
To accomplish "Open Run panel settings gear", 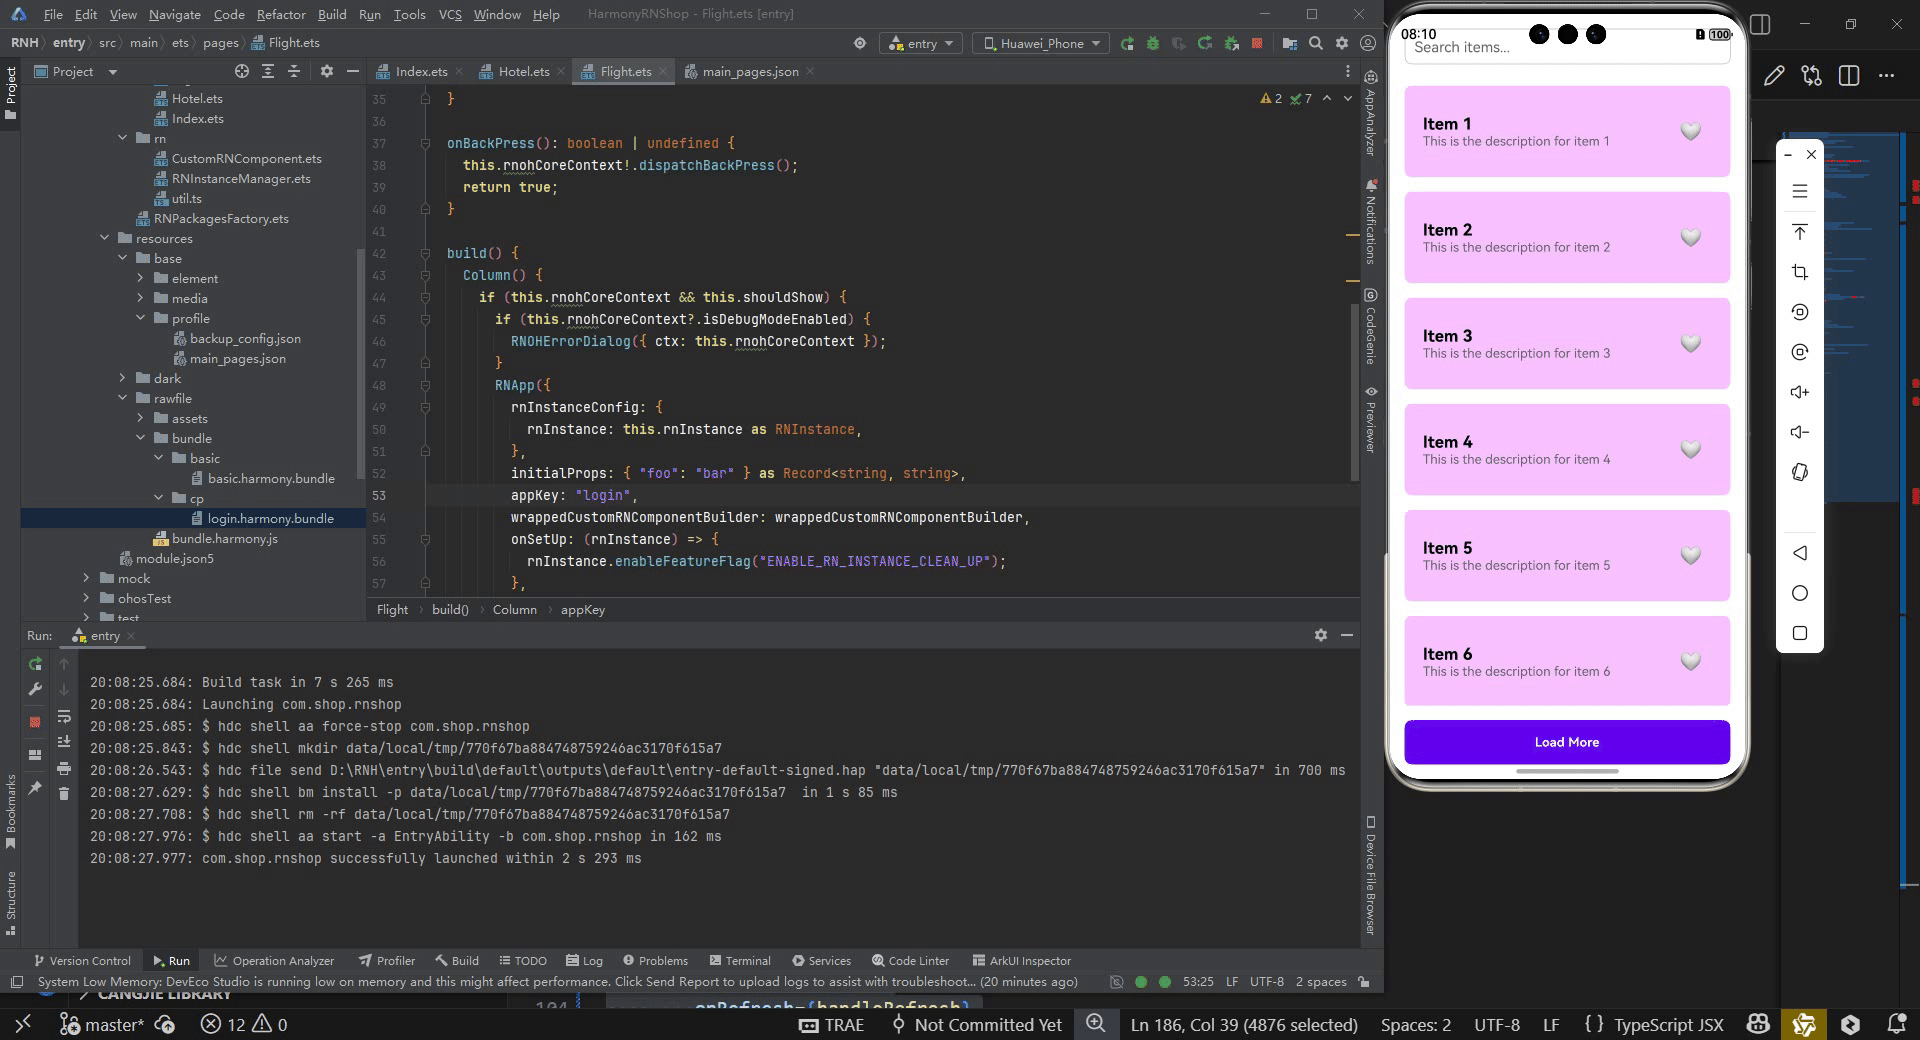I will point(1320,635).
